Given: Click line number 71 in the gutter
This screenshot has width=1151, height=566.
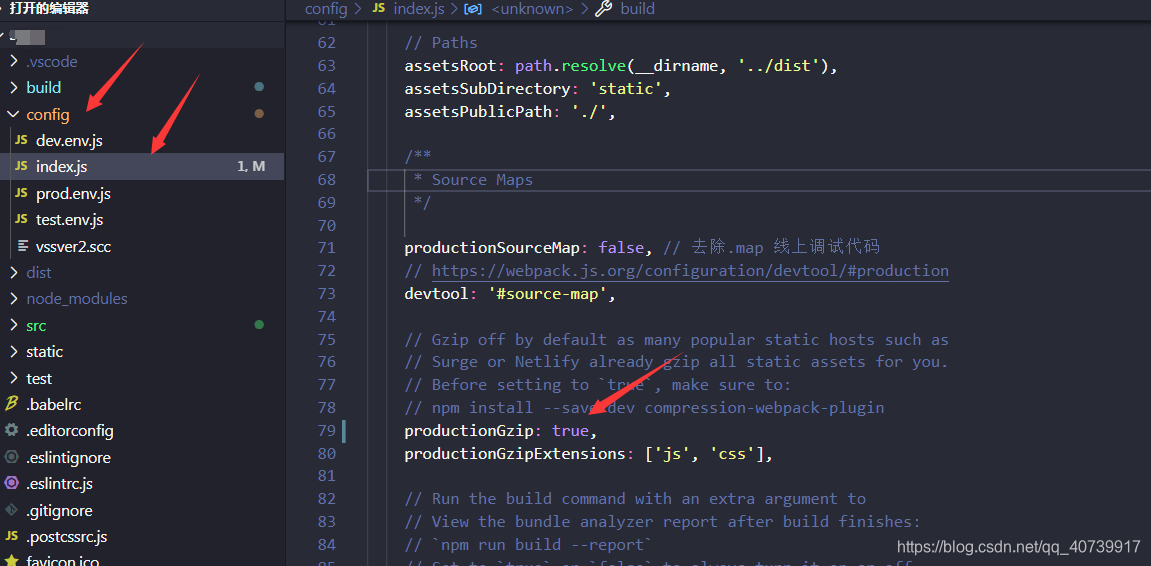Looking at the screenshot, I should point(326,248).
